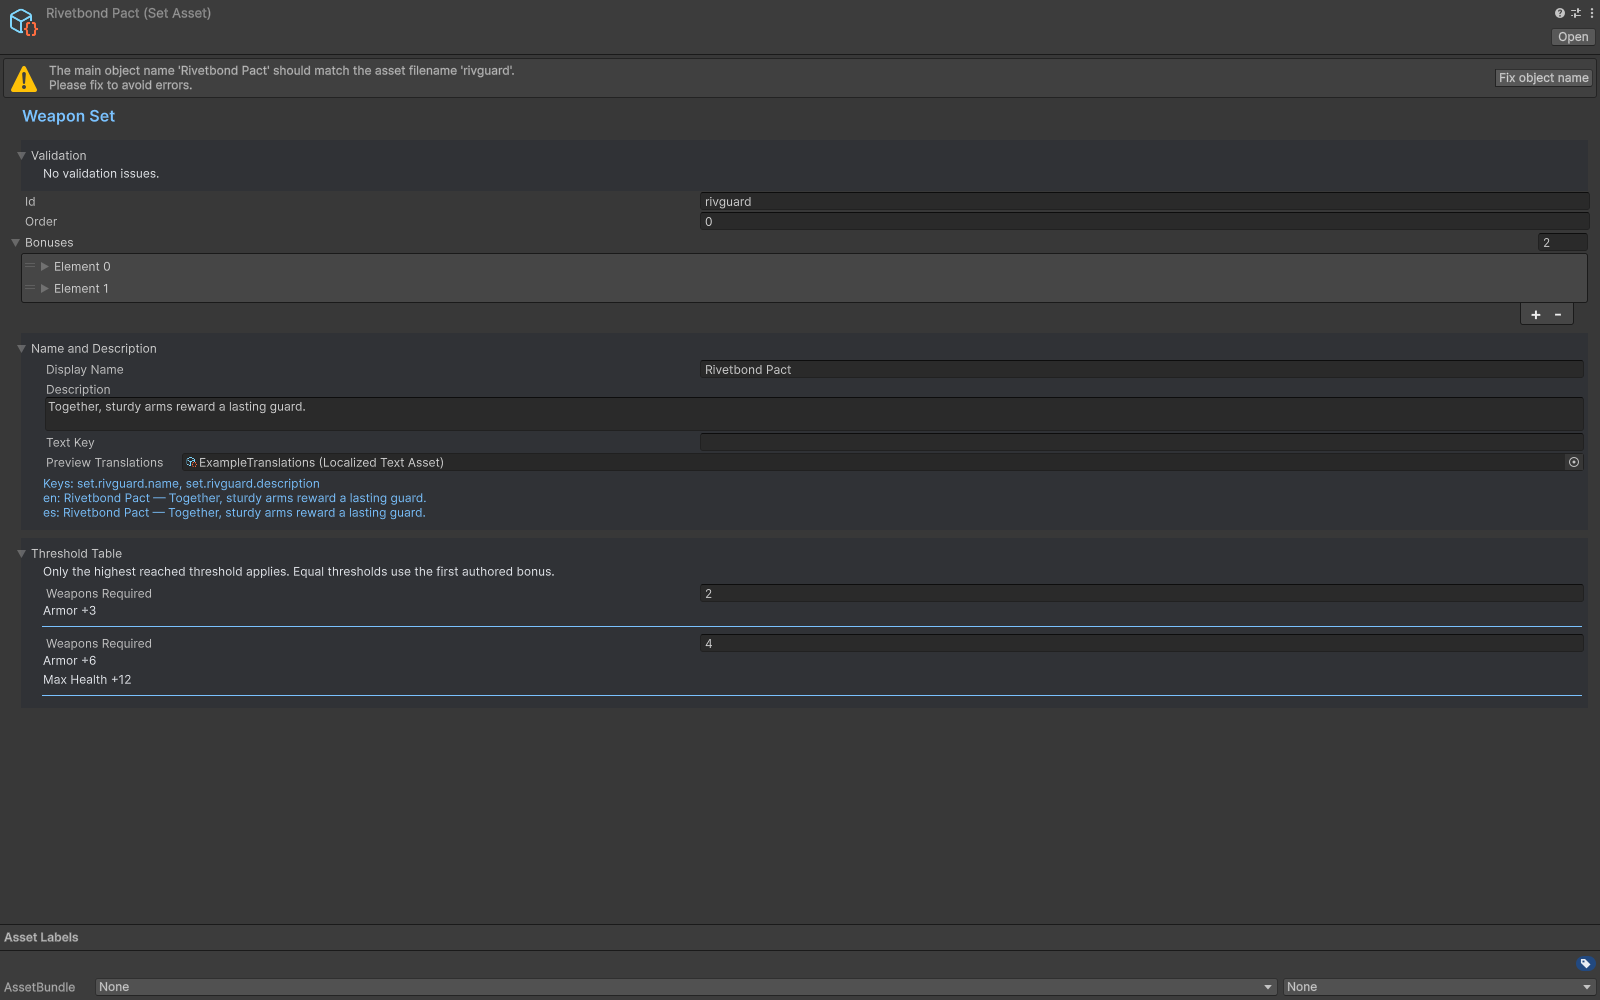Click the Set Asset cube icon
The height and width of the screenshot is (1000, 1600).
pos(22,22)
